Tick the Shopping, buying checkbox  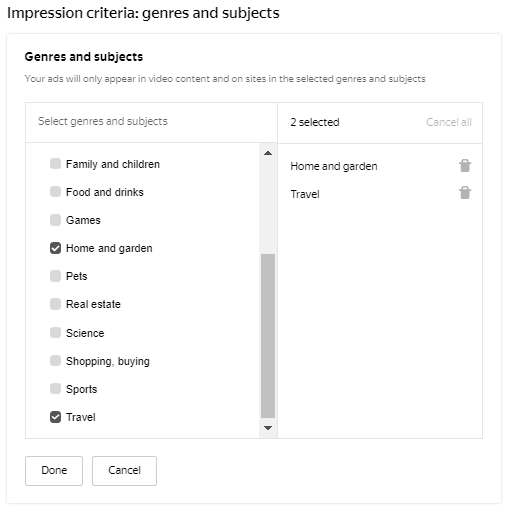[x=55, y=360]
